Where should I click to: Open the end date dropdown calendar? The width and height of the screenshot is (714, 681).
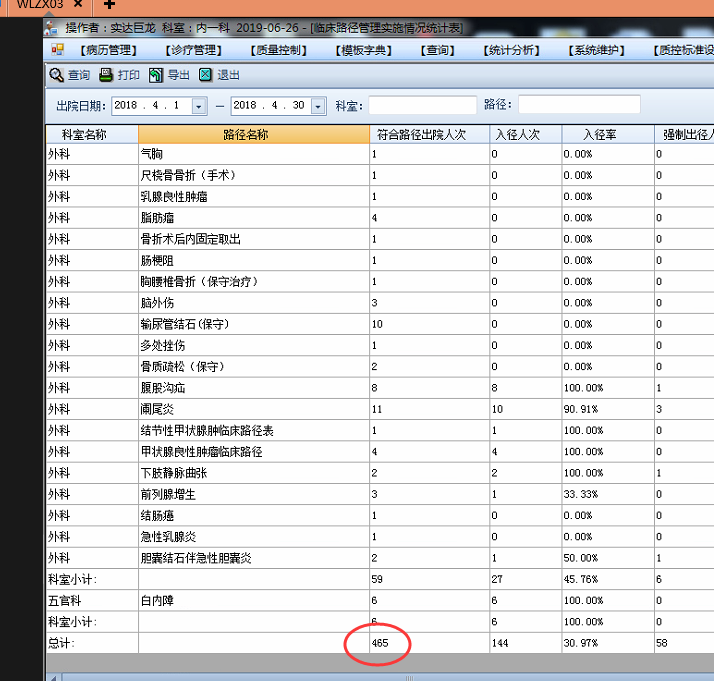coord(318,107)
